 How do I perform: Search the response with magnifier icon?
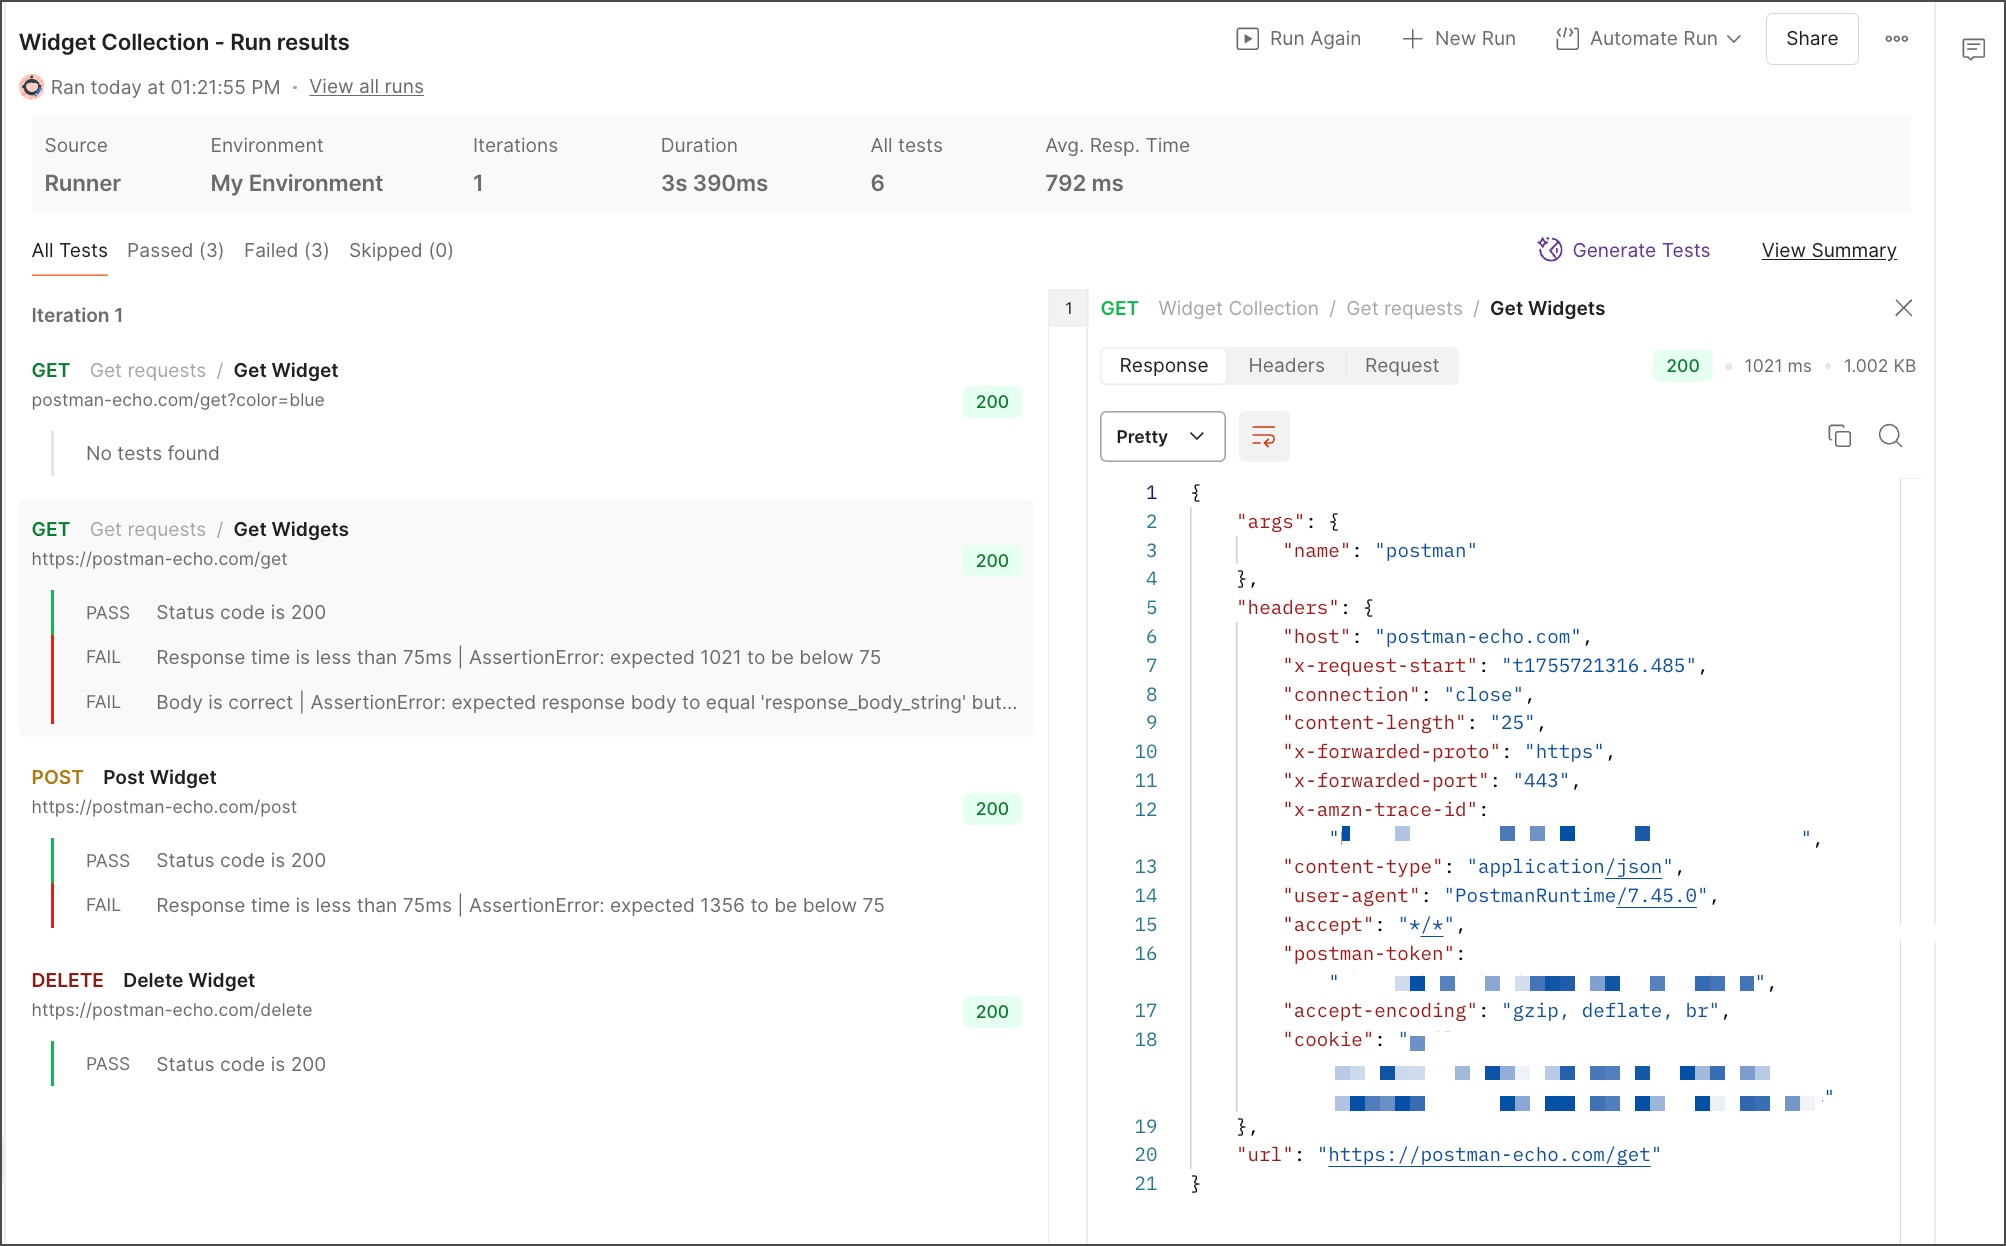point(1890,436)
